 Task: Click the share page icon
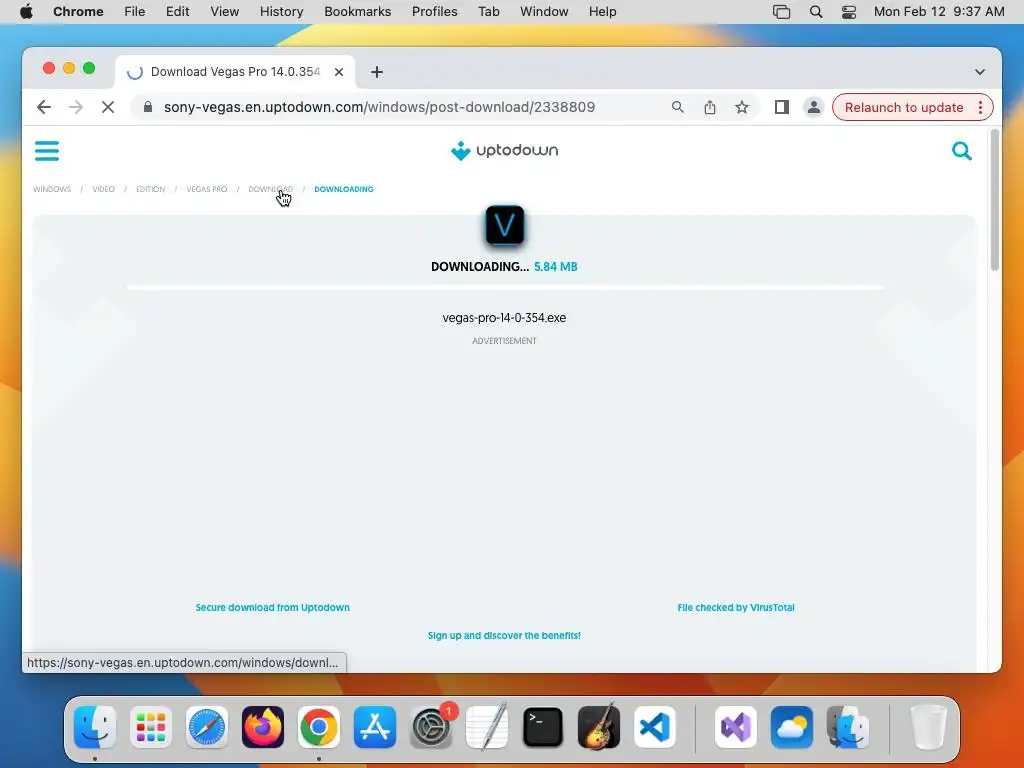click(x=710, y=107)
